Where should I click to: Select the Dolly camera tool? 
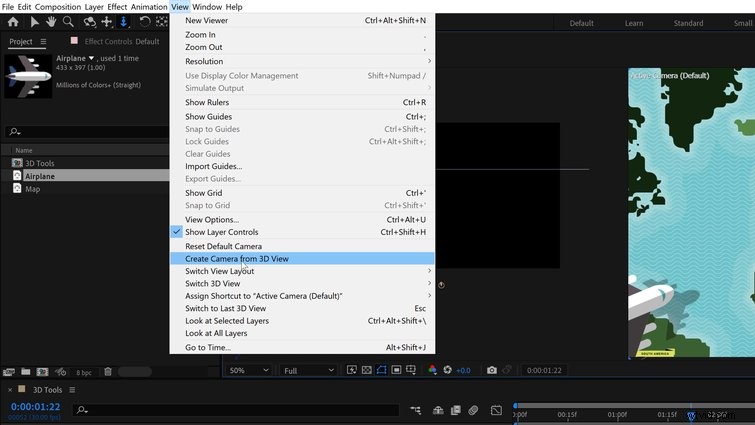coord(124,22)
